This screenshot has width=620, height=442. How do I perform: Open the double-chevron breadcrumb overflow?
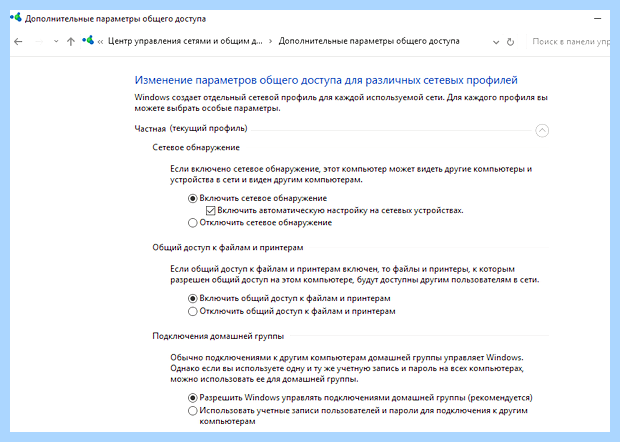coord(100,42)
